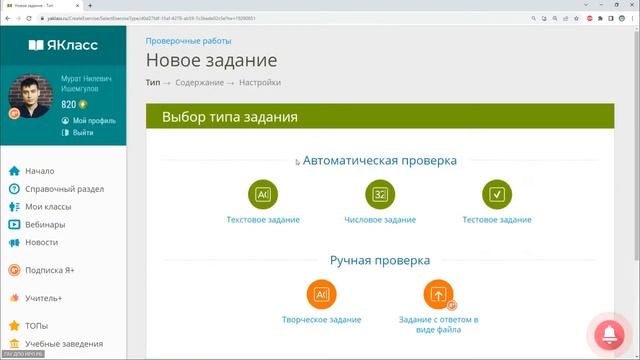This screenshot has width=640, height=360.
Task: Go back with browser back arrow
Action: [8, 18]
